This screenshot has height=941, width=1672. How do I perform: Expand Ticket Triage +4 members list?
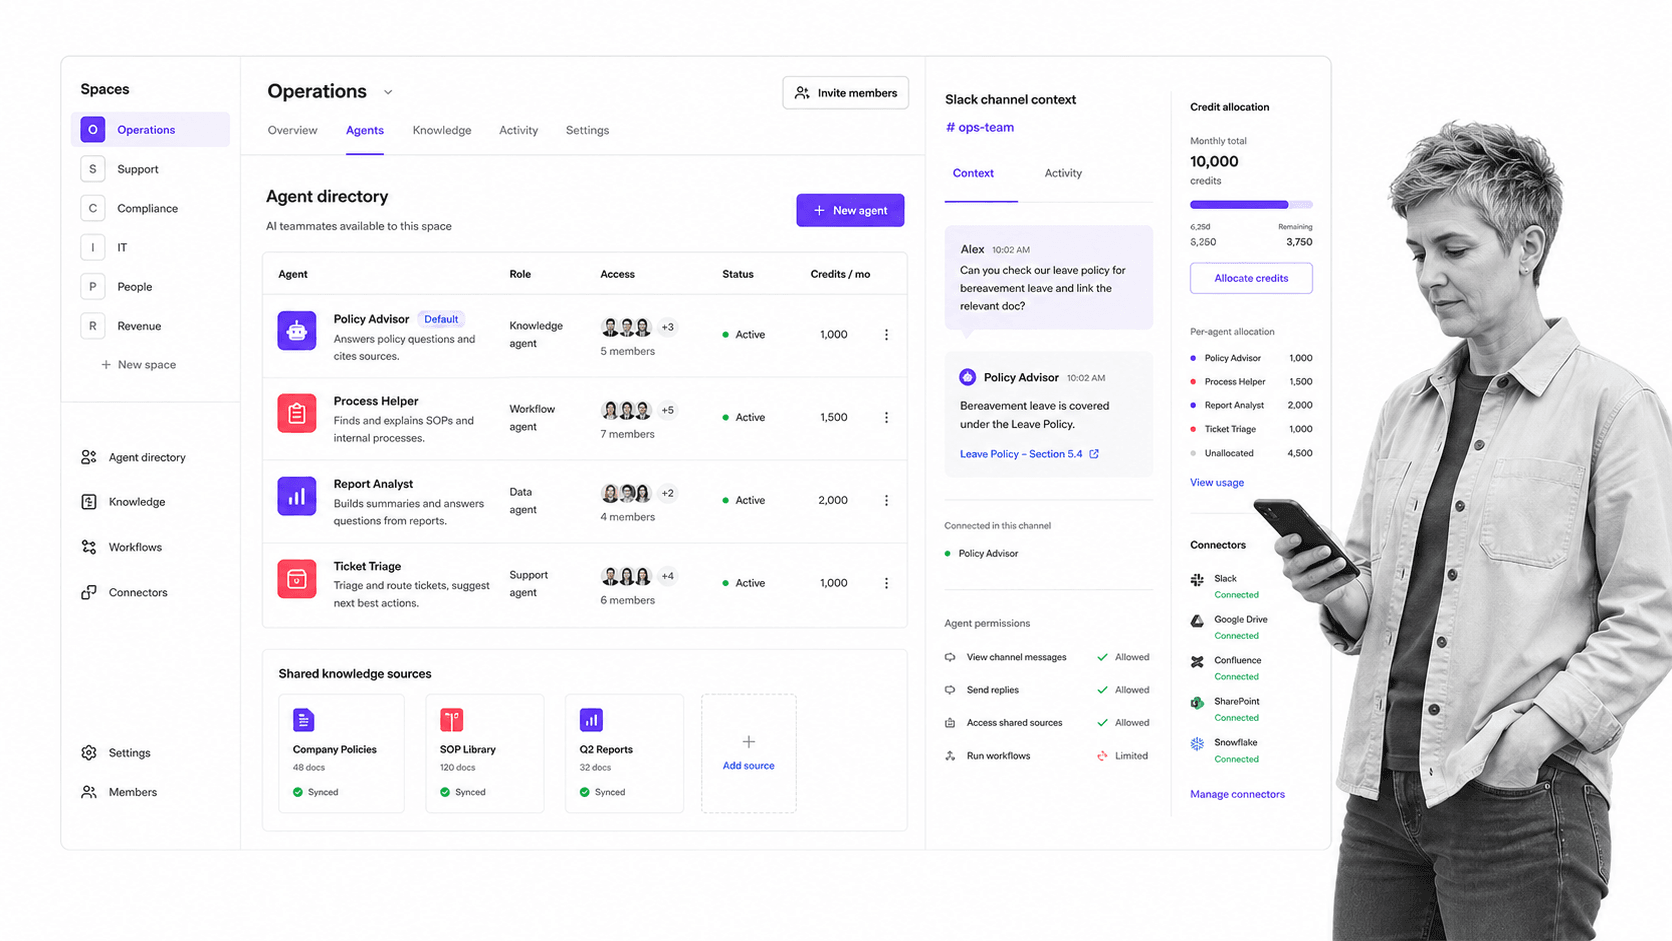pyautogui.click(x=668, y=576)
